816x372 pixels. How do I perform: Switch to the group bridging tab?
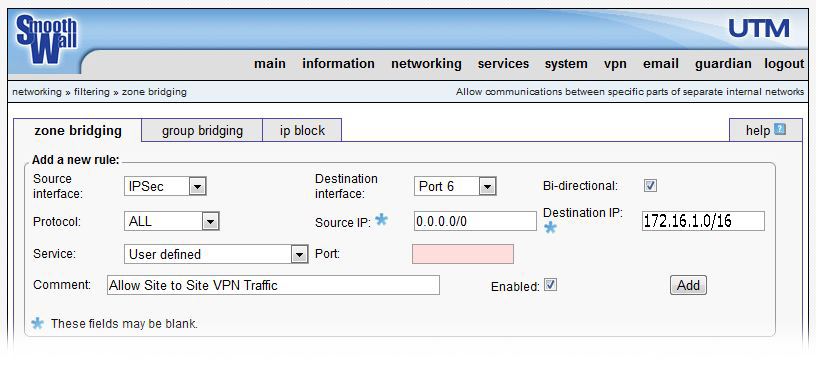[202, 131]
